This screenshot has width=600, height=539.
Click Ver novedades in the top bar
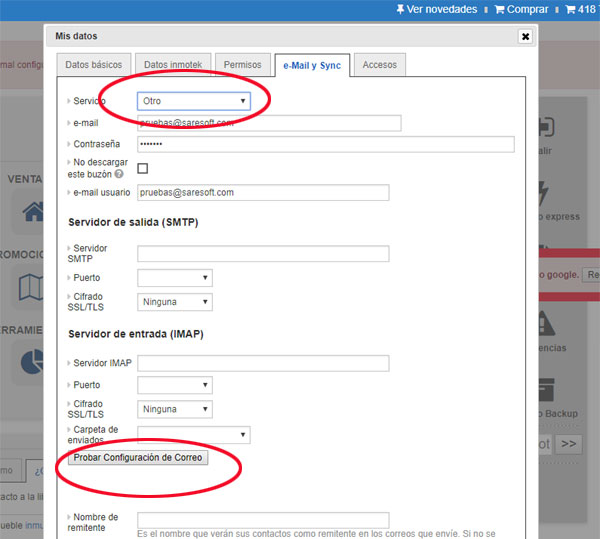tap(442, 9)
